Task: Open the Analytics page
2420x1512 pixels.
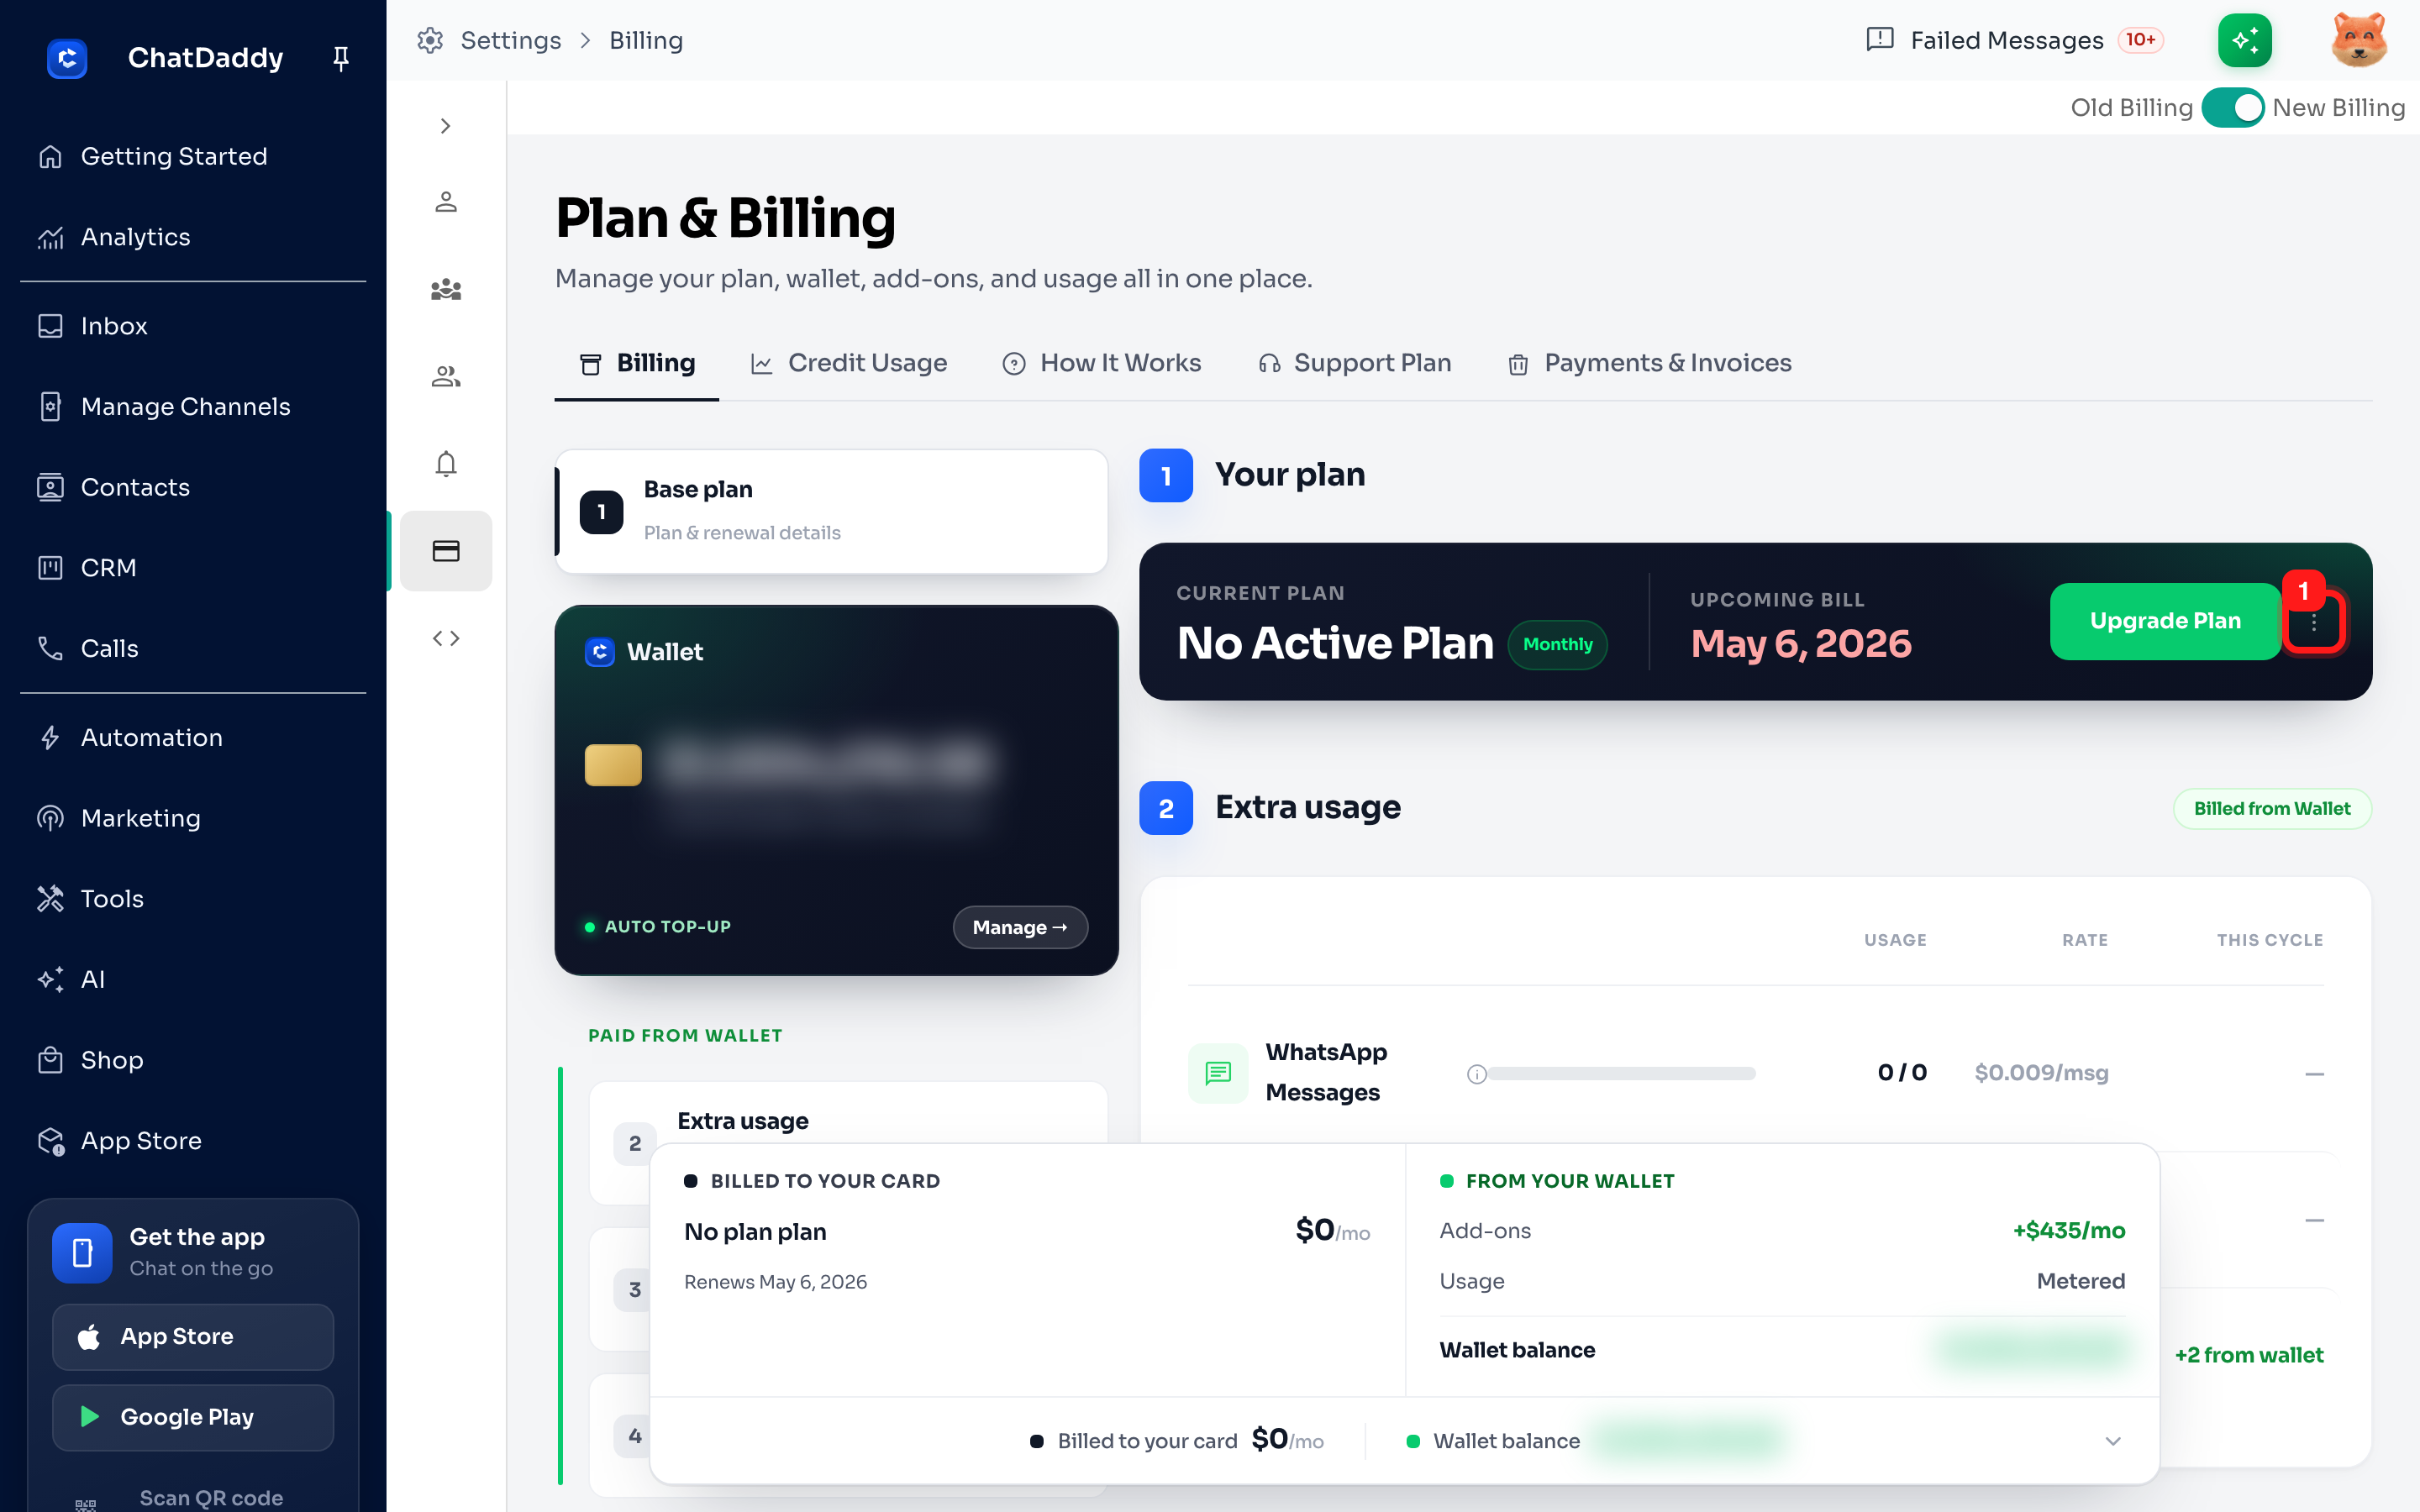Action: click(193, 238)
